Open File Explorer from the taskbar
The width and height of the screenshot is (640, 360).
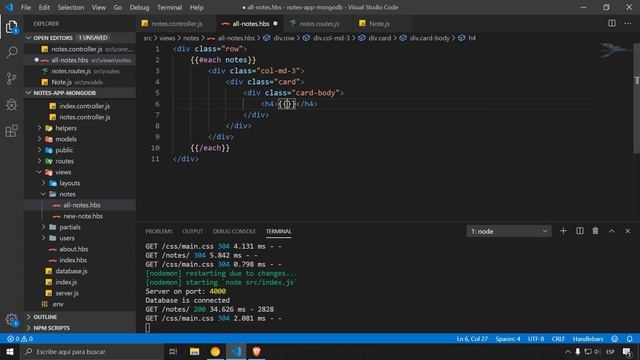pyautogui.click(x=194, y=351)
